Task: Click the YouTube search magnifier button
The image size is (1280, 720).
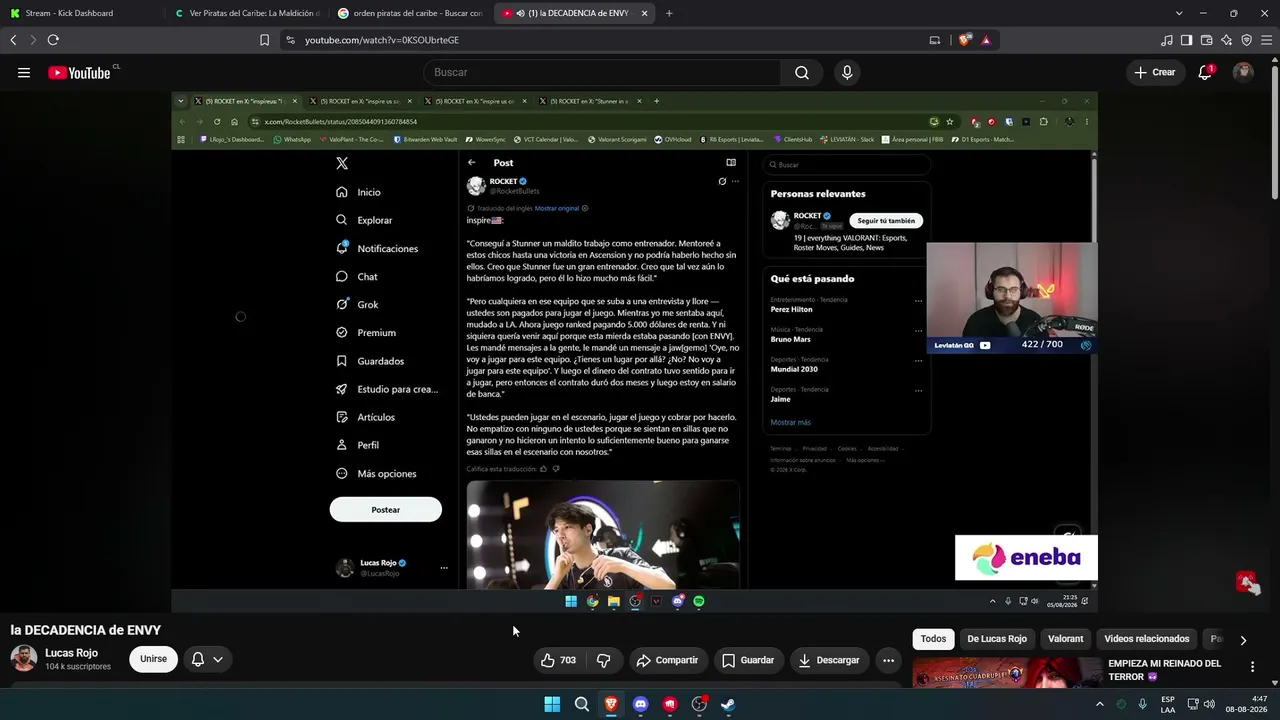Action: pyautogui.click(x=802, y=72)
